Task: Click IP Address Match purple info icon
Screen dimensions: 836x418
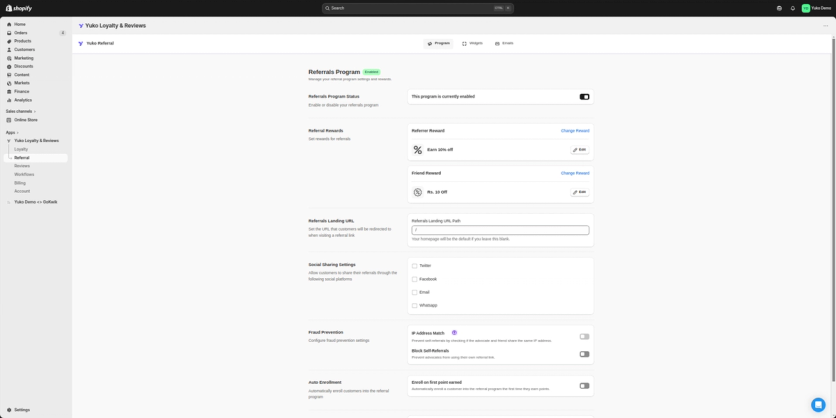Action: tap(454, 333)
